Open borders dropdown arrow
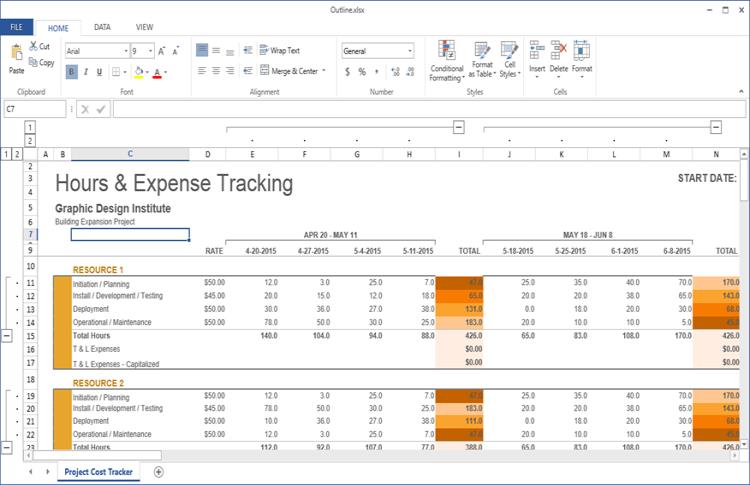This screenshot has height=485, width=750. (x=125, y=72)
